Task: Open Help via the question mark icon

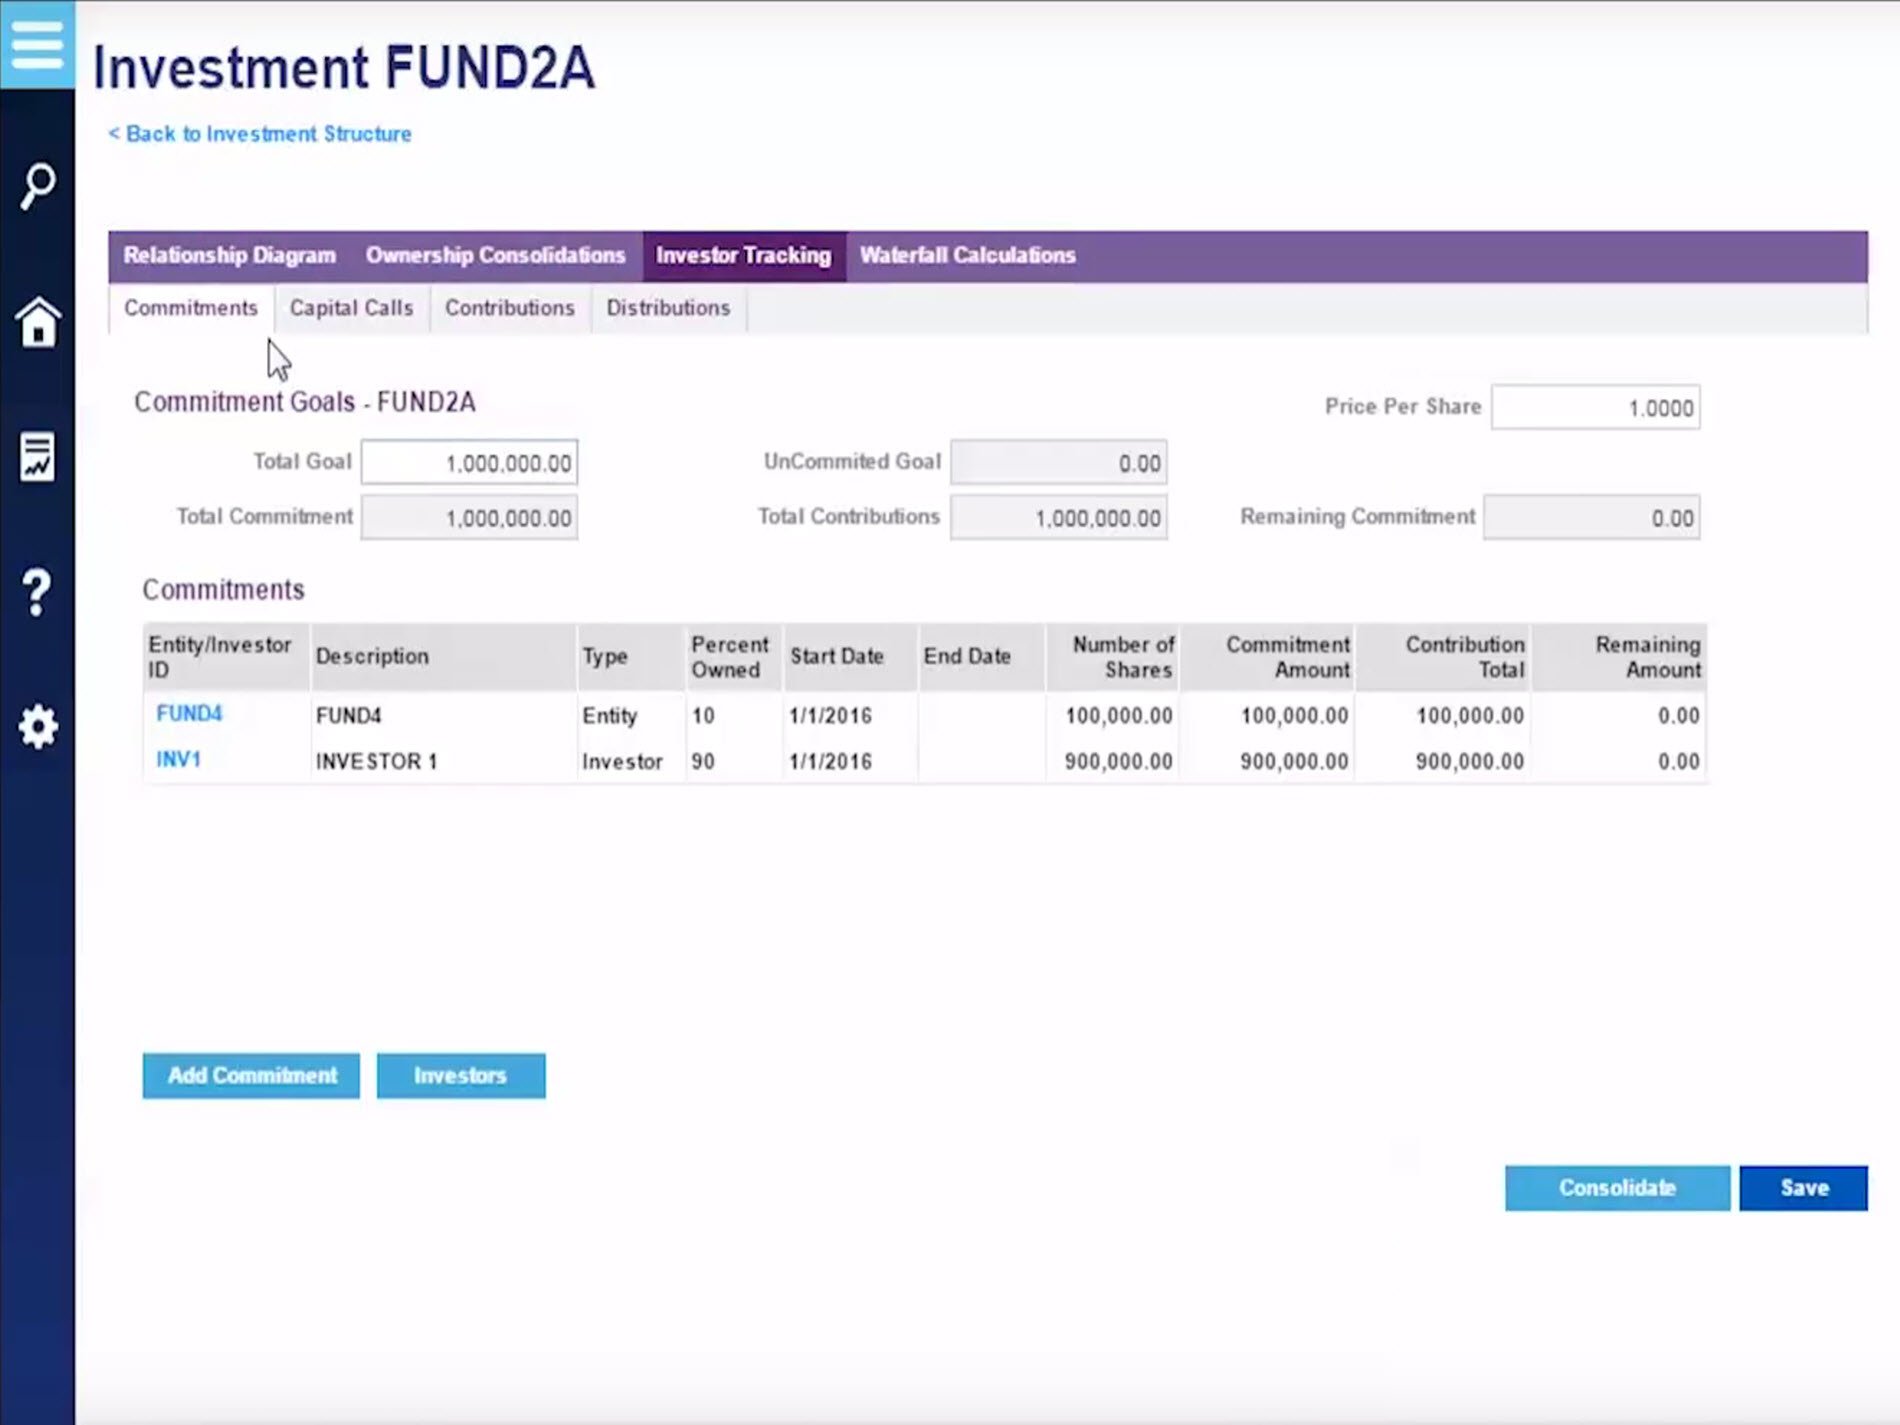Action: pyautogui.click(x=36, y=592)
